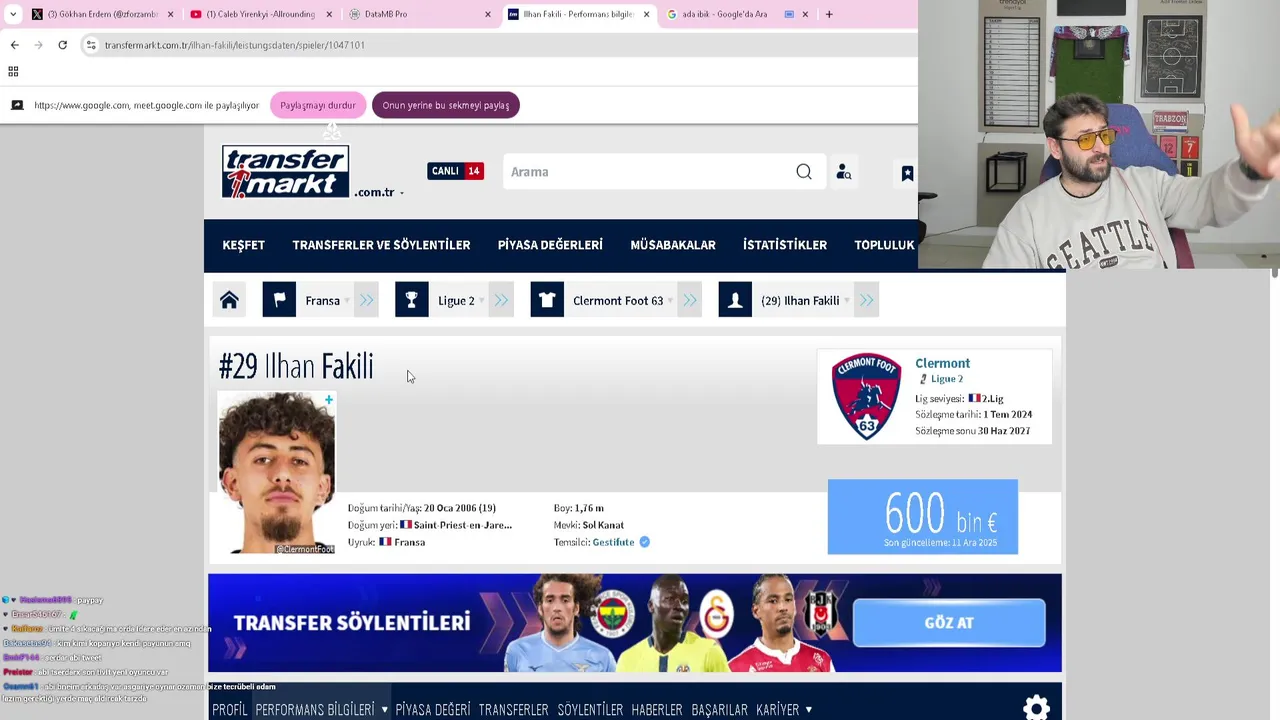Click the bookmark watchlist icon
The width and height of the screenshot is (1280, 720).
tap(907, 173)
